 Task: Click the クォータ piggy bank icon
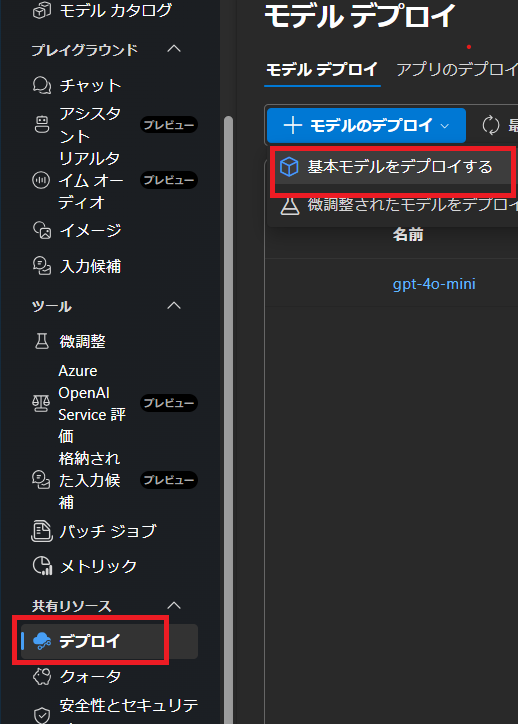42,676
